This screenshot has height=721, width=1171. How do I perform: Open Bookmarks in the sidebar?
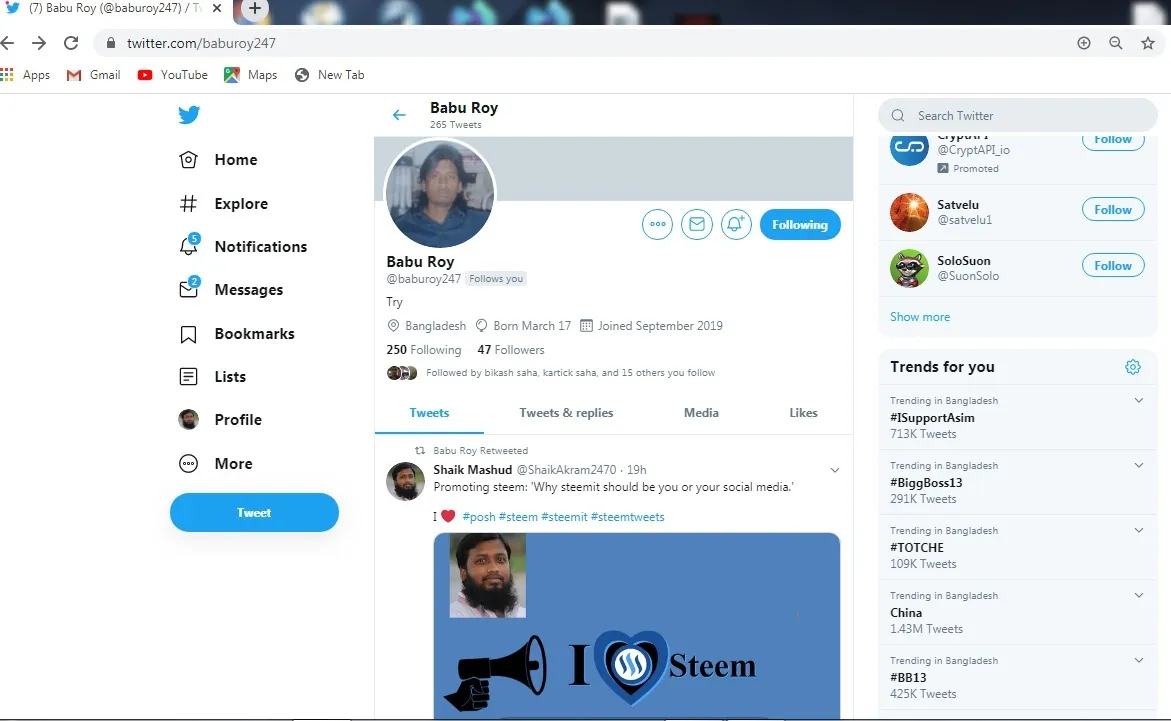point(237,334)
